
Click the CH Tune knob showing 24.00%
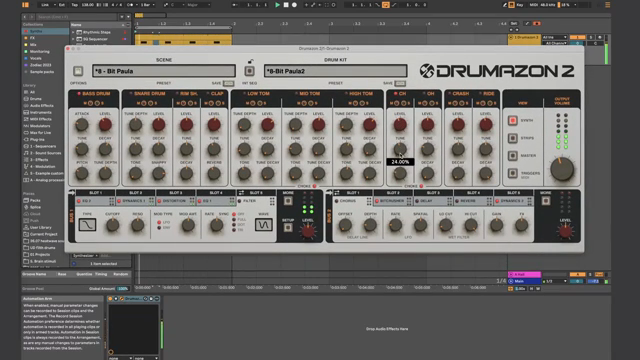(400, 149)
